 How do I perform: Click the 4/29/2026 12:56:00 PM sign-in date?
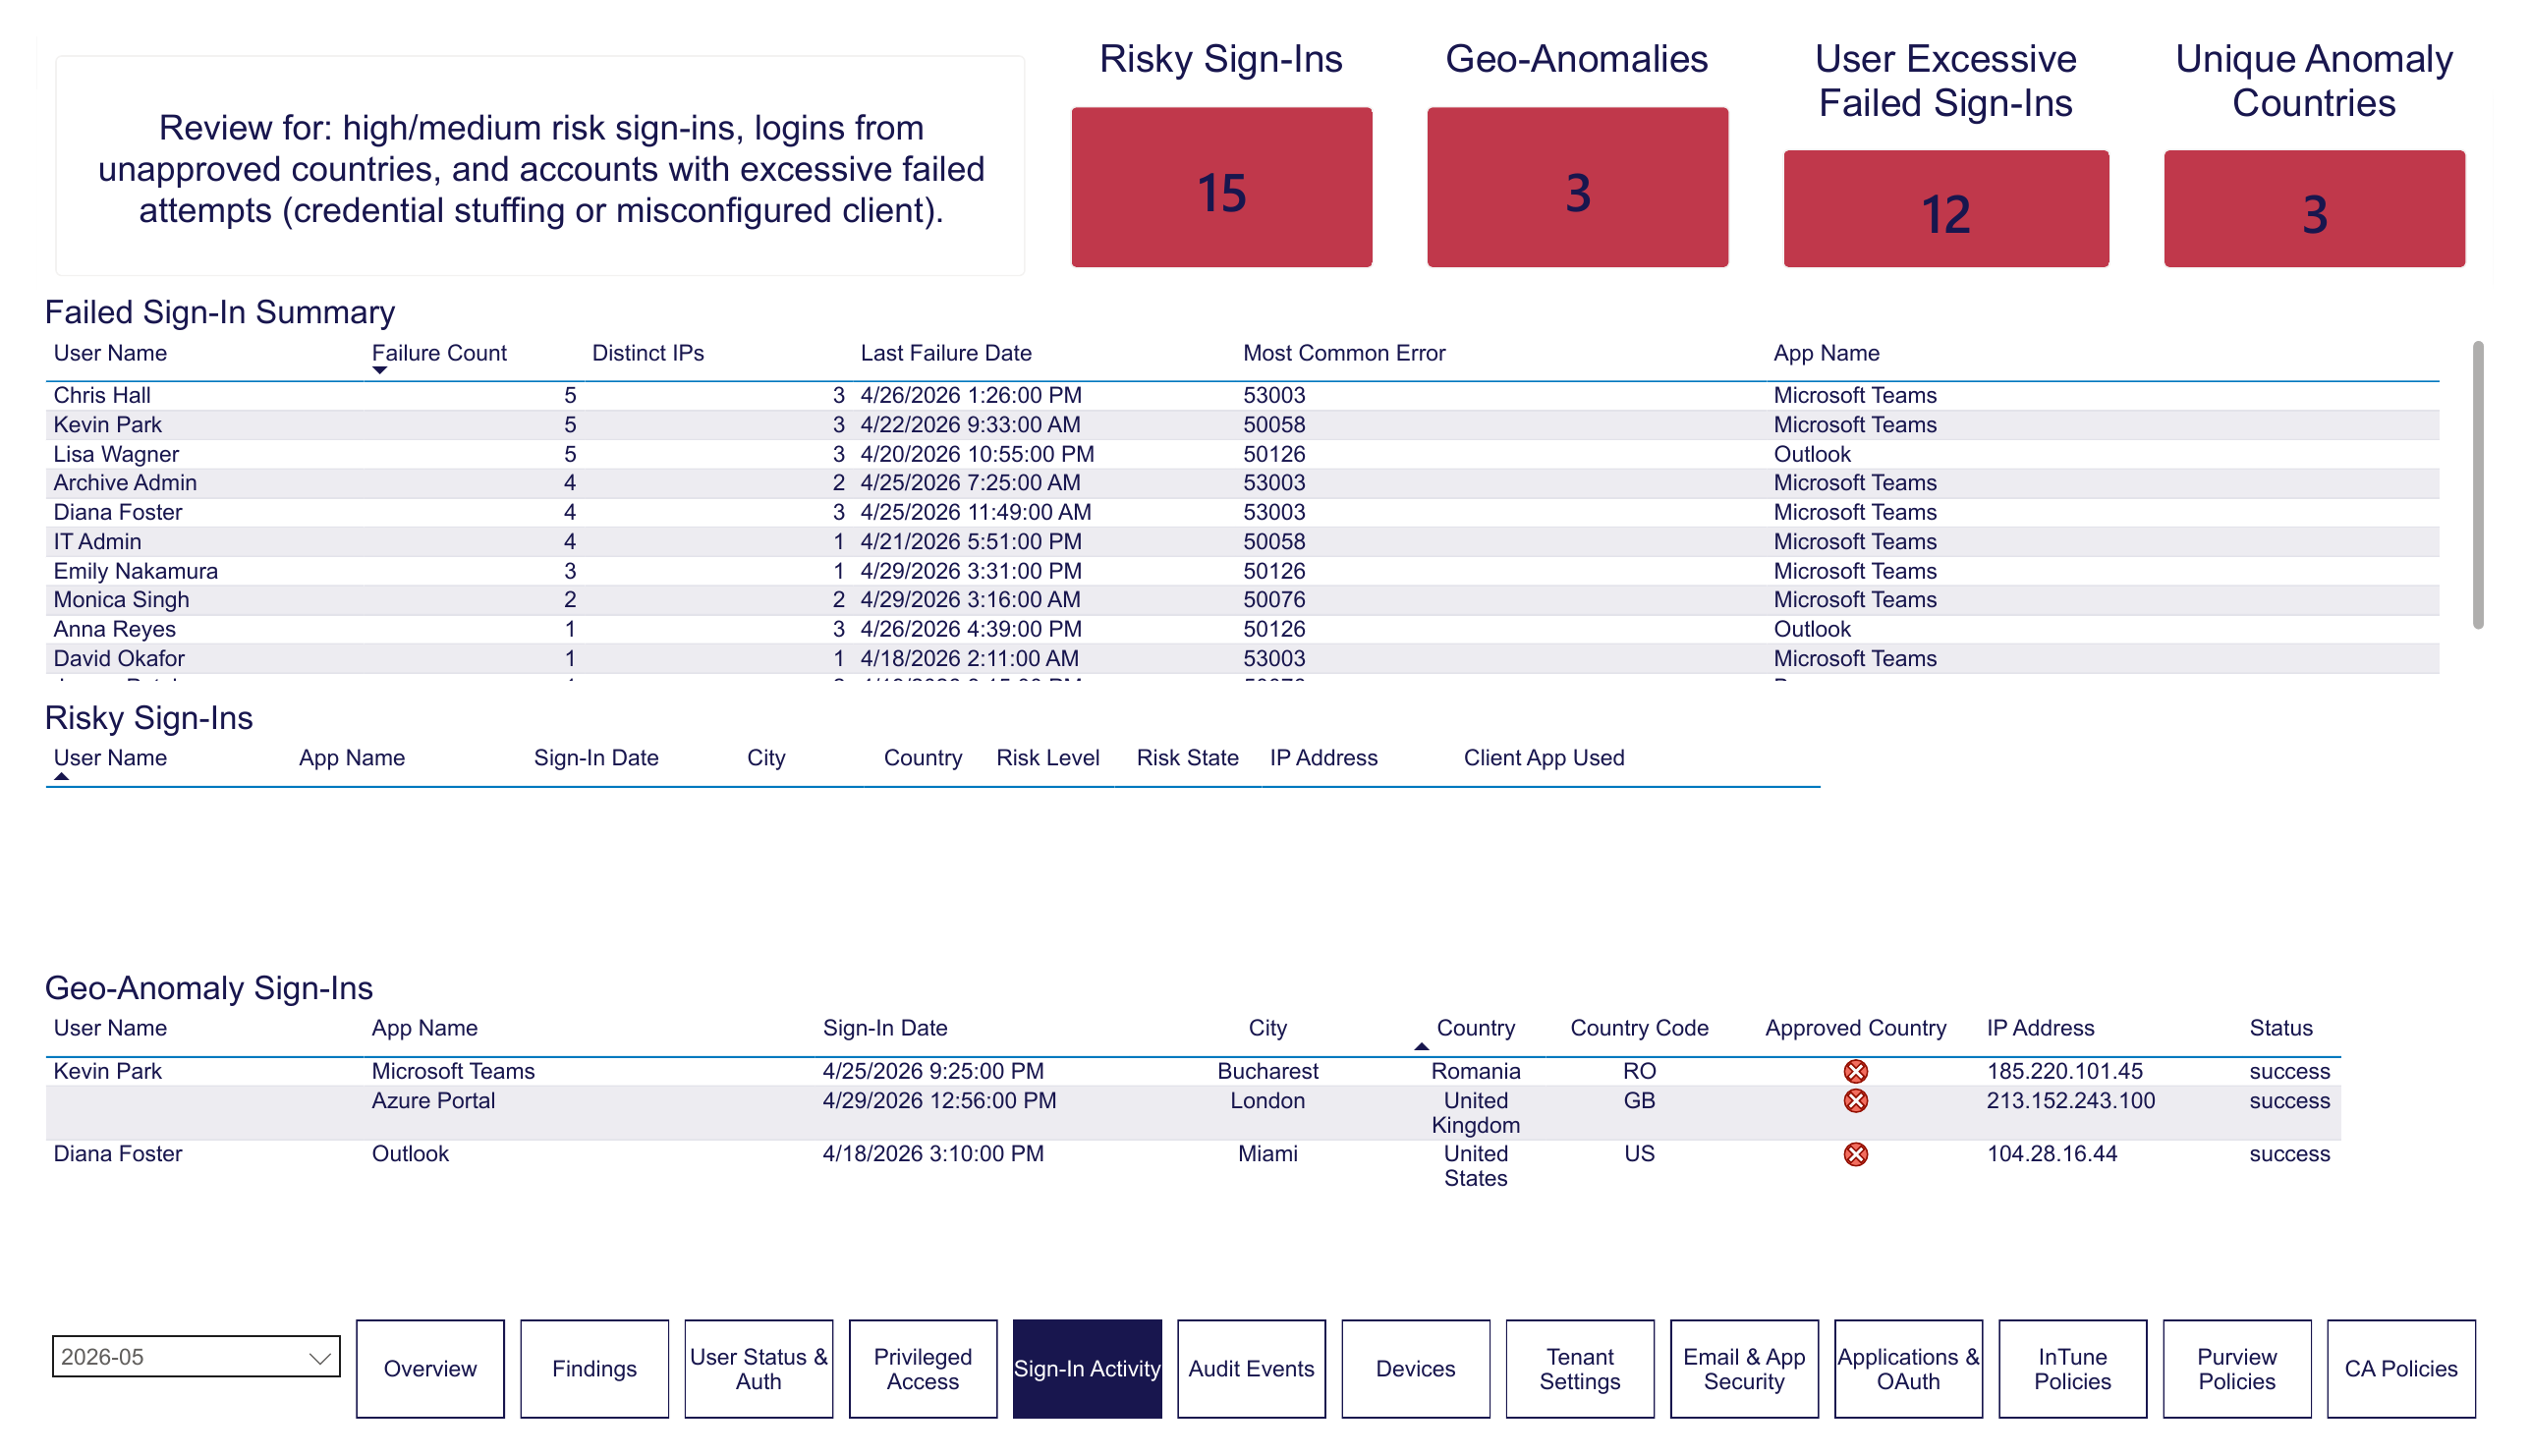(x=939, y=1101)
